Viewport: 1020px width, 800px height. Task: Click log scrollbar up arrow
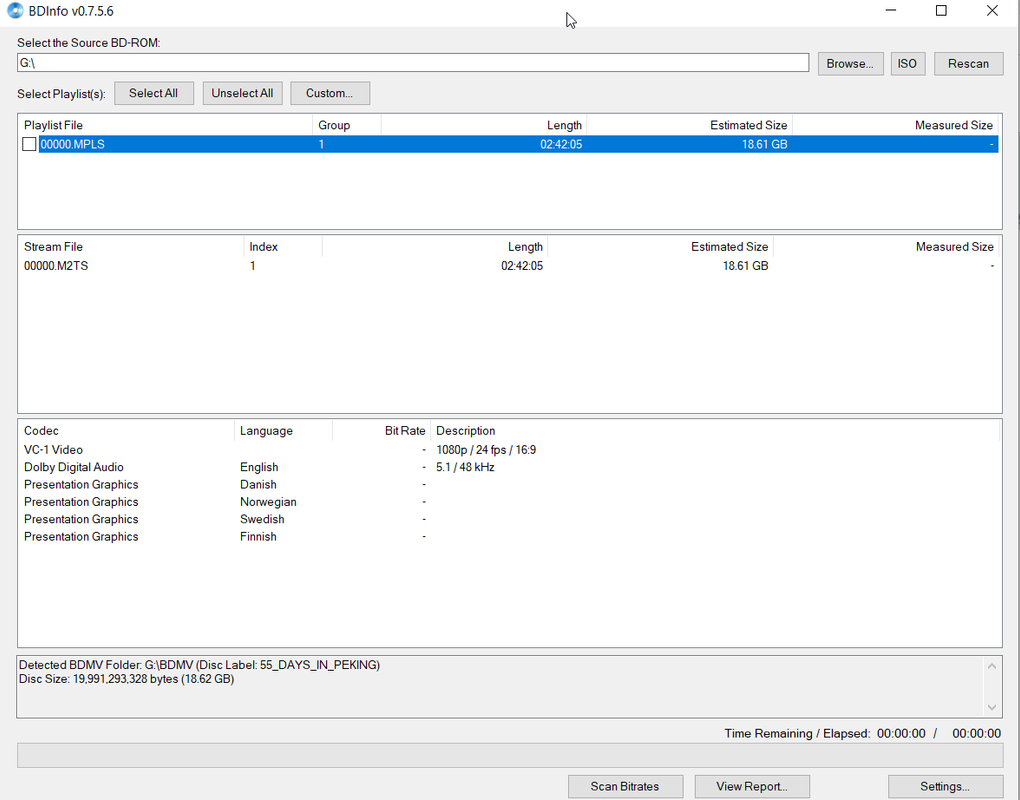click(x=992, y=666)
